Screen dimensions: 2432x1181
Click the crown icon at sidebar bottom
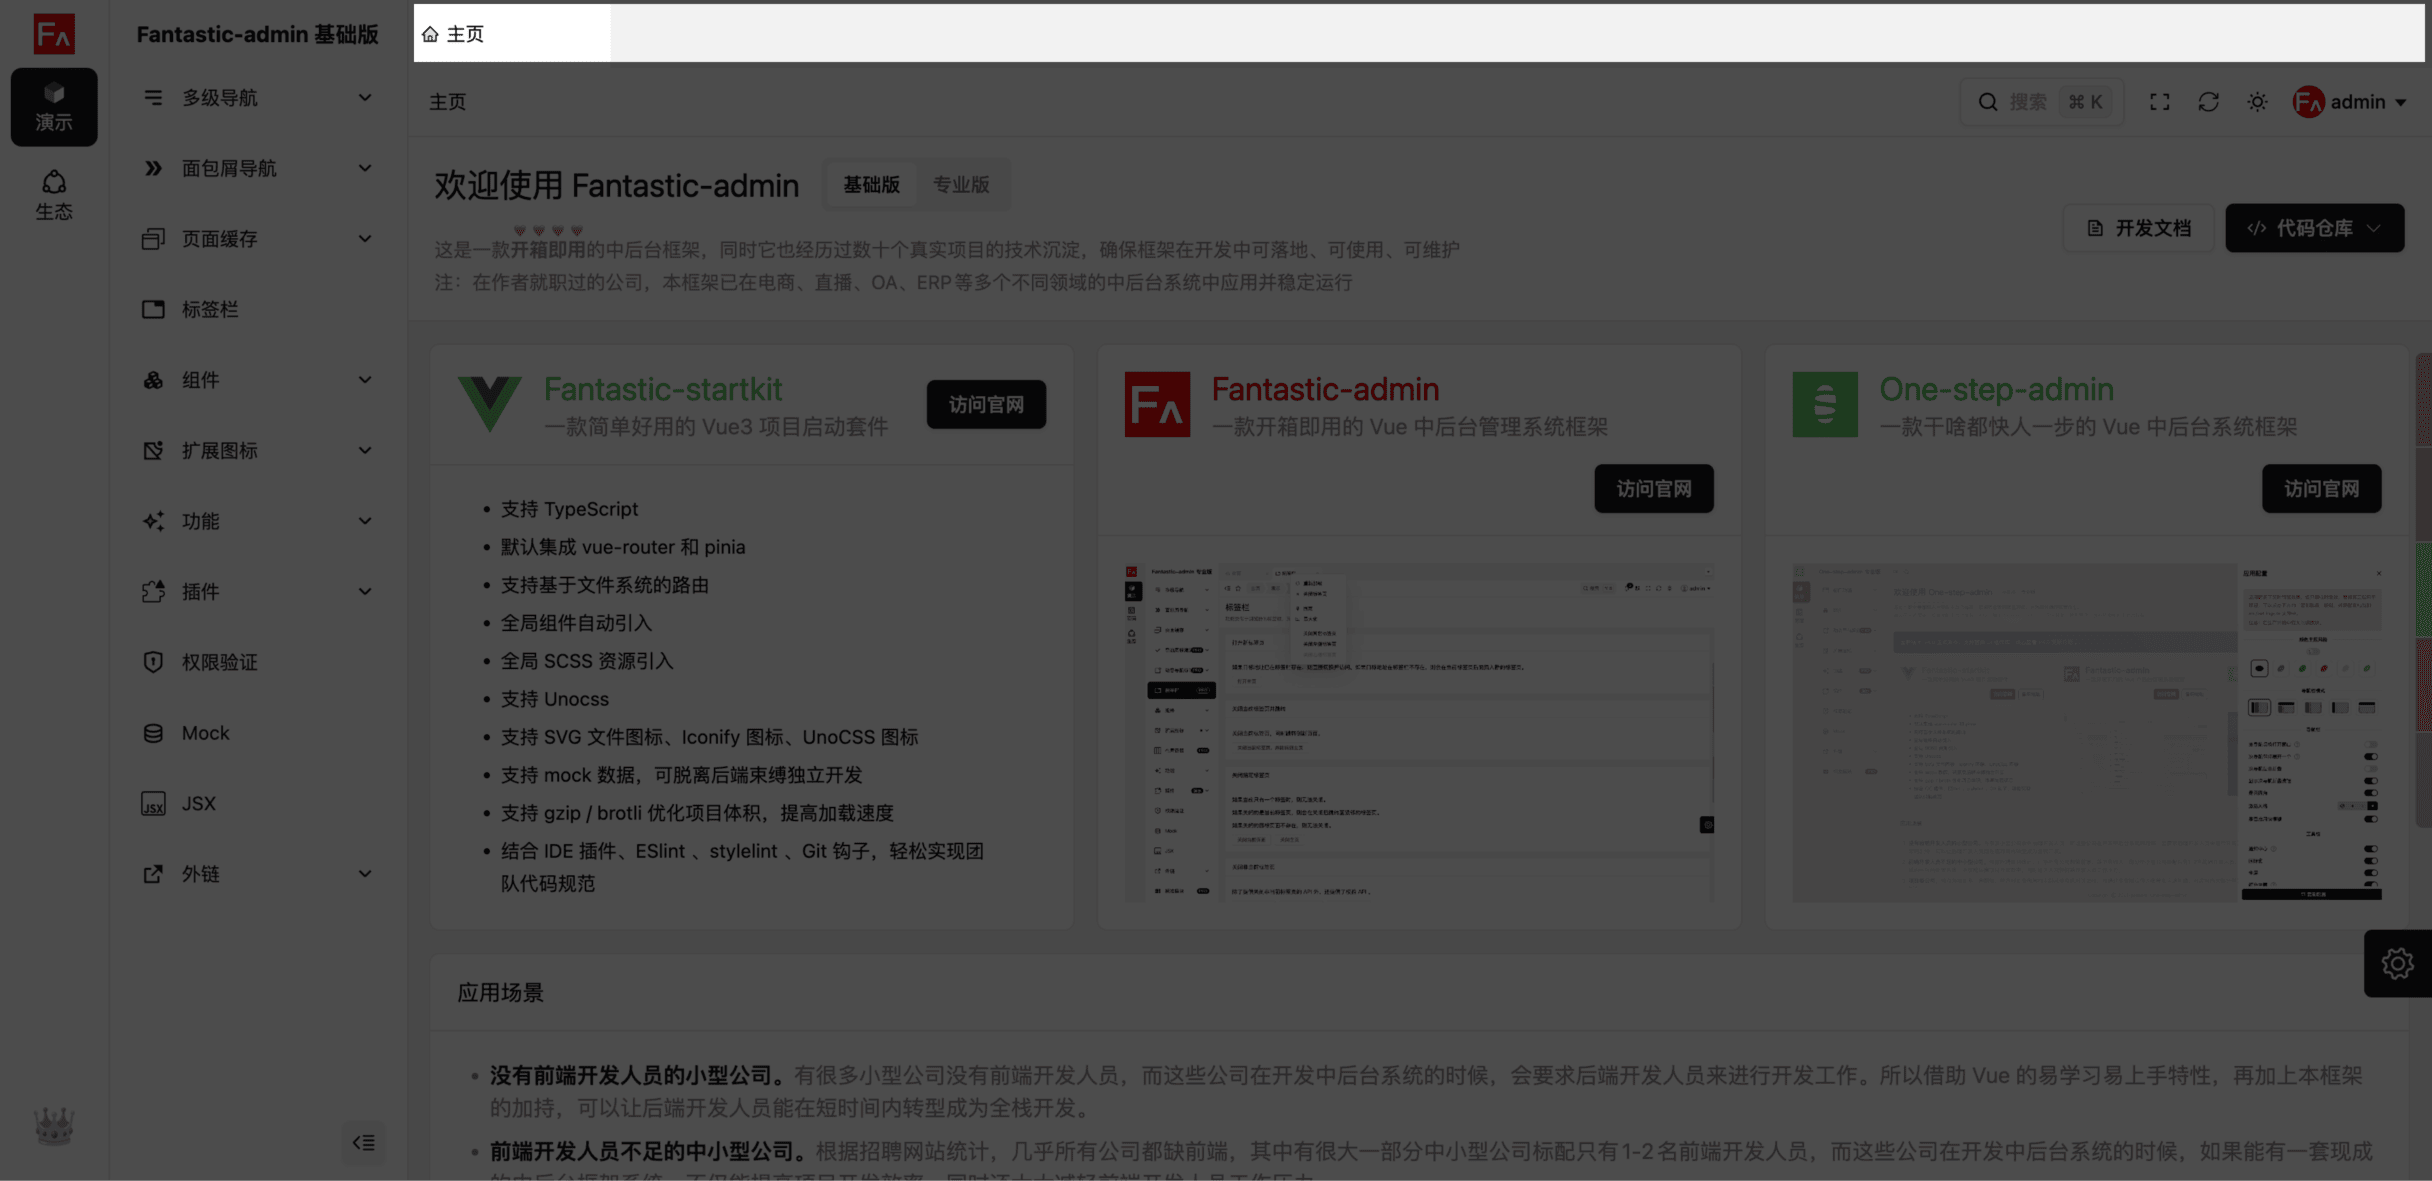click(54, 1126)
